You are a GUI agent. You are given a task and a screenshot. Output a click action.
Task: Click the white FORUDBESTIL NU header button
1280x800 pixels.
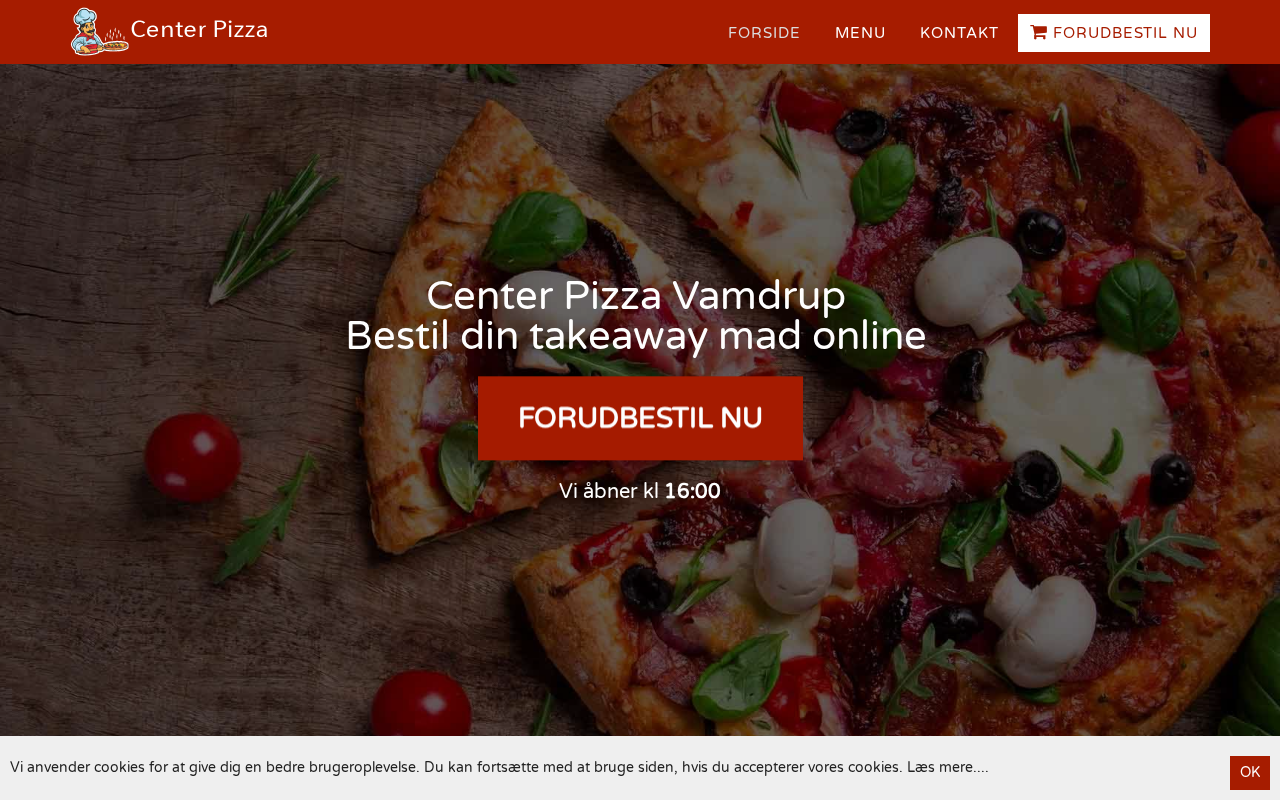coord(1114,33)
